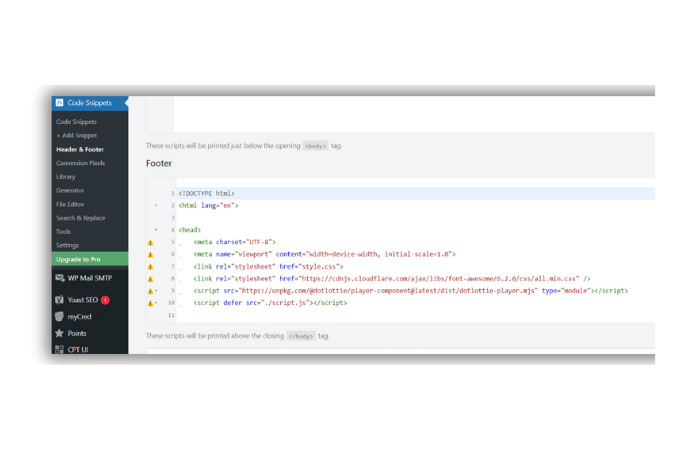Click the Footer section heading
The image size is (700, 450).
[159, 163]
